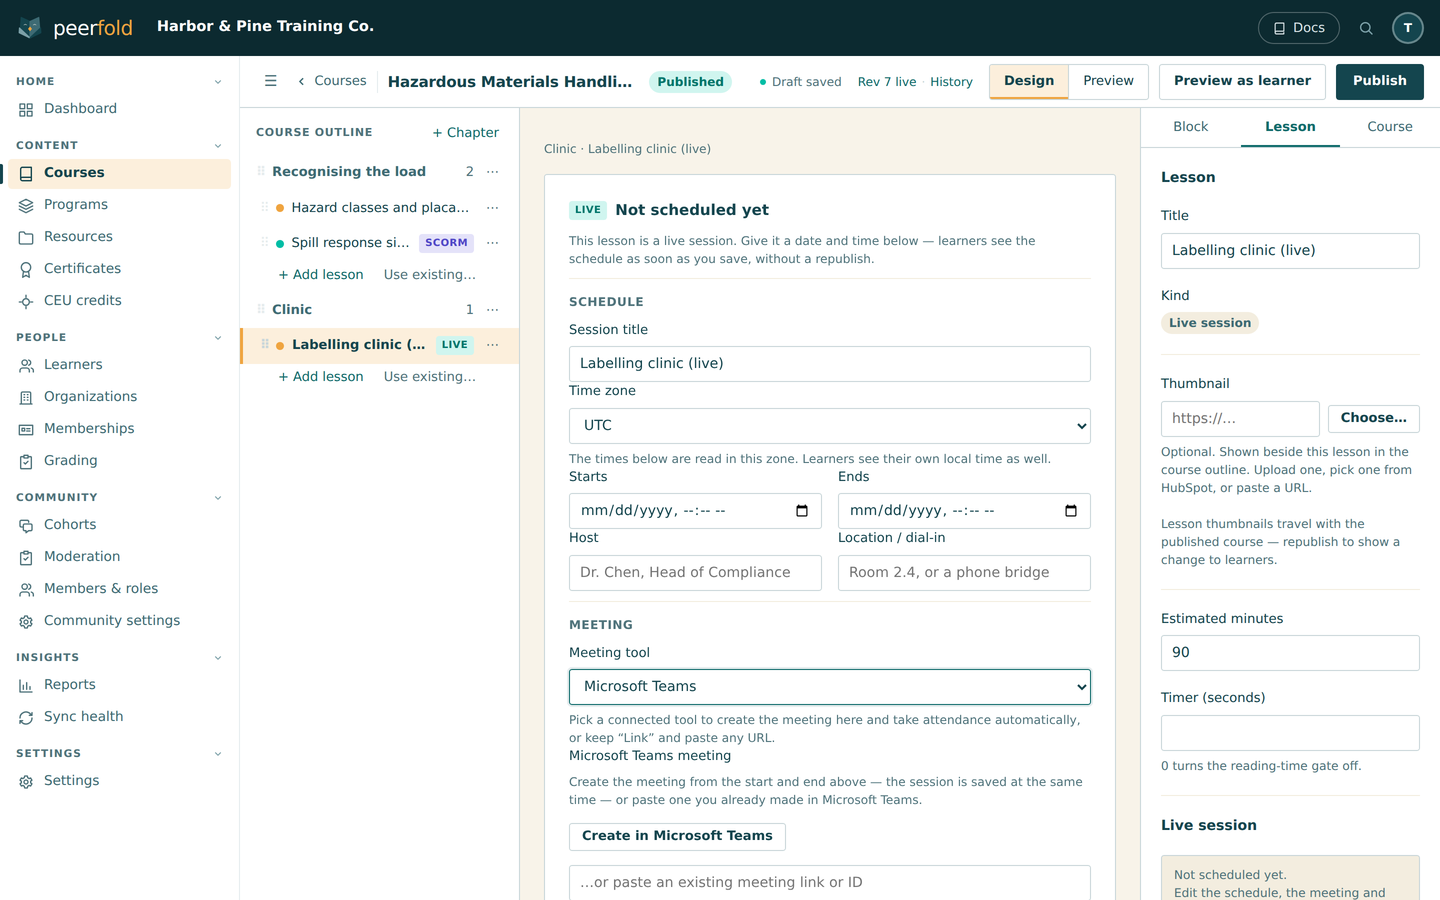Click Create in Microsoft Teams button
Image resolution: width=1440 pixels, height=900 pixels.
[x=677, y=836]
